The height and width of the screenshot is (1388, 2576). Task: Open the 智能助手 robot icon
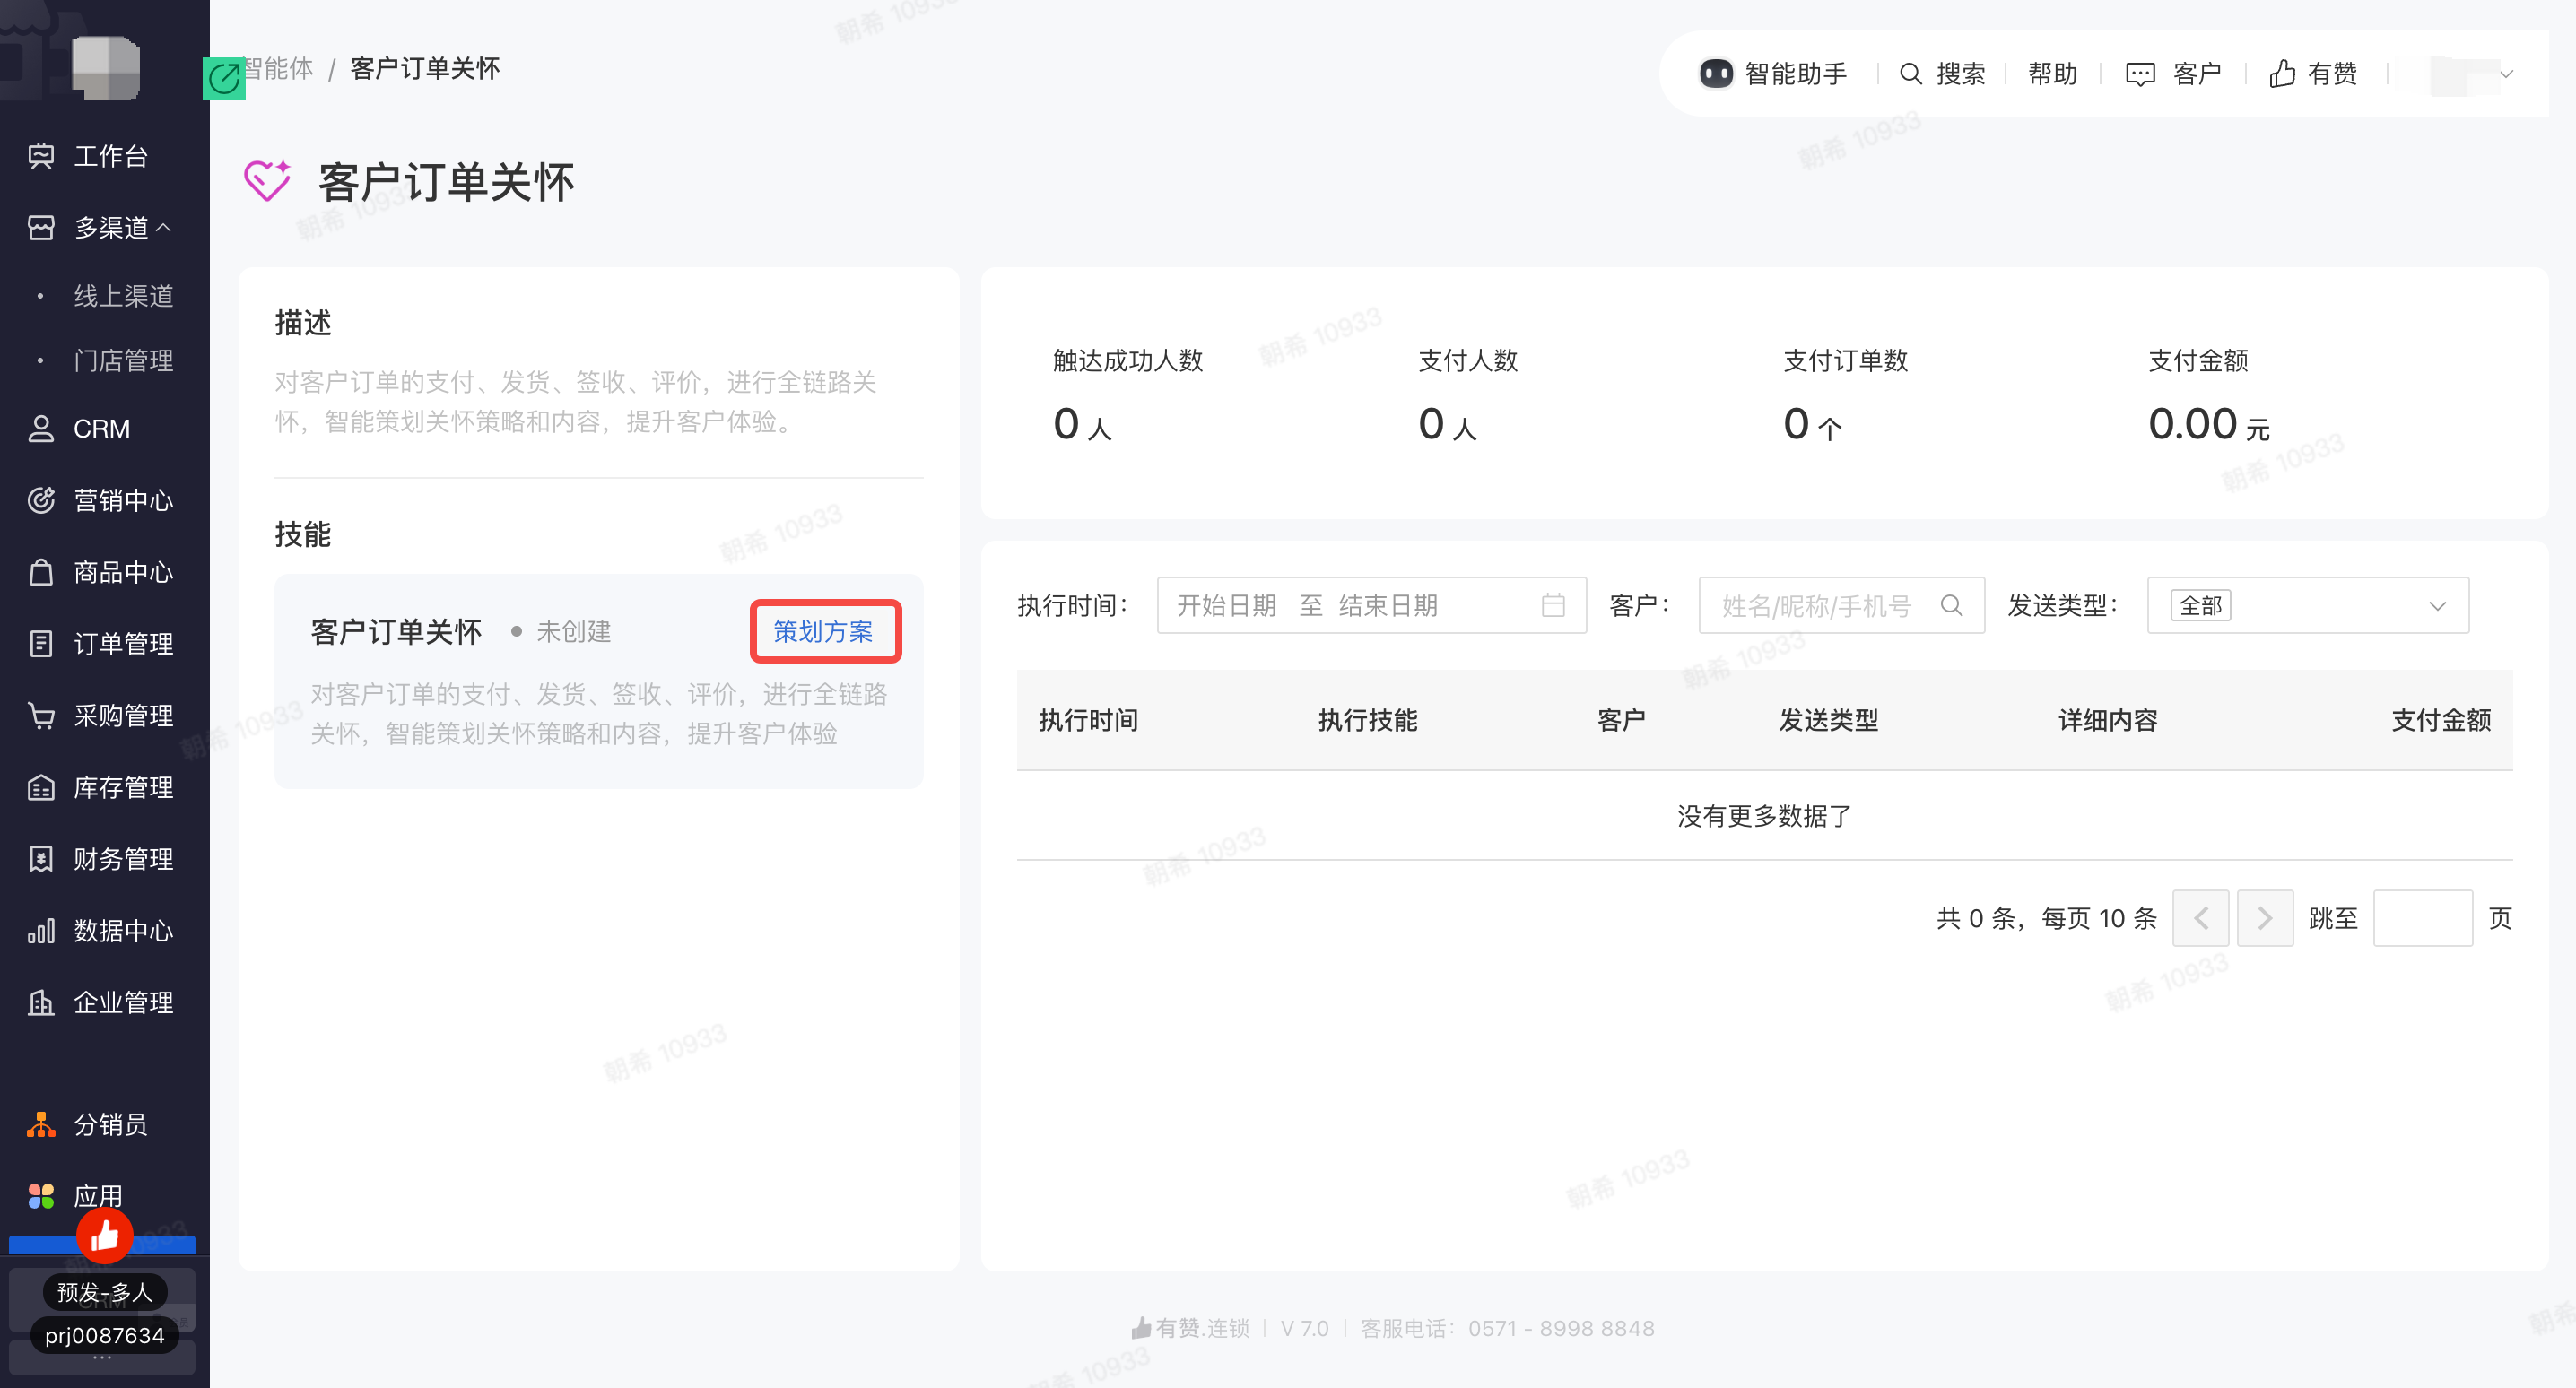pyautogui.click(x=1715, y=74)
